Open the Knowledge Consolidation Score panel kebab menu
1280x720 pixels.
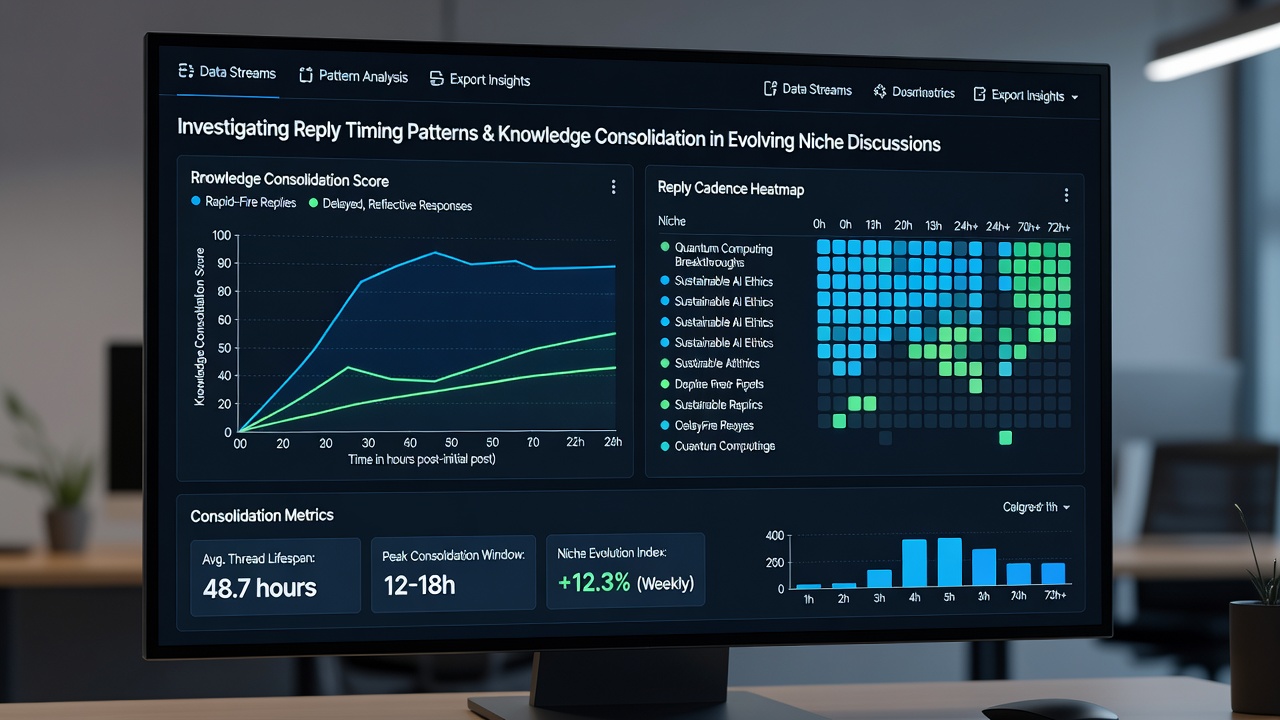(x=613, y=187)
